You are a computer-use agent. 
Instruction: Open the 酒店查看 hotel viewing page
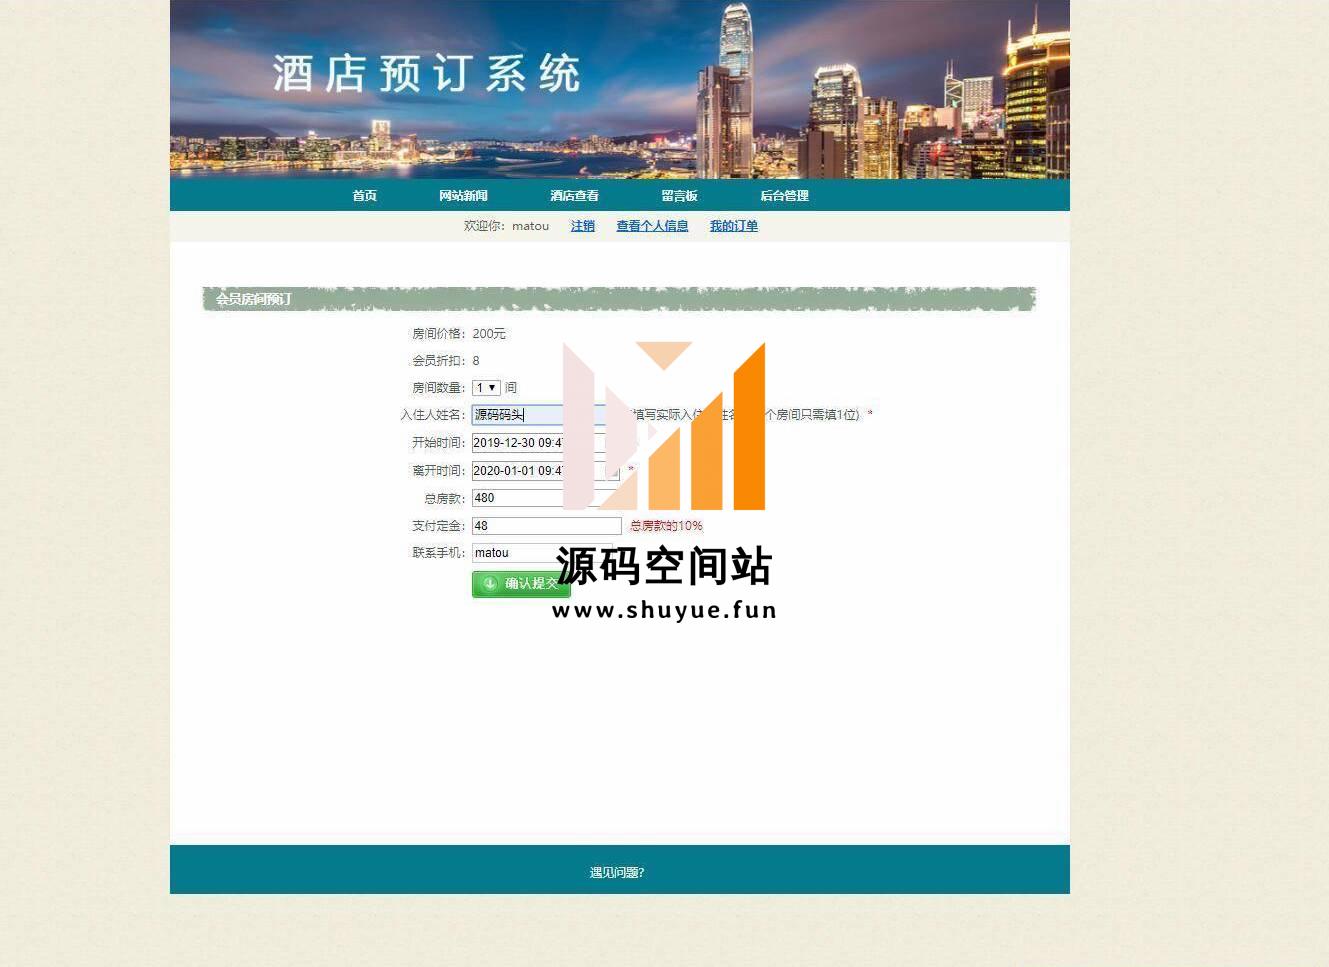click(574, 196)
